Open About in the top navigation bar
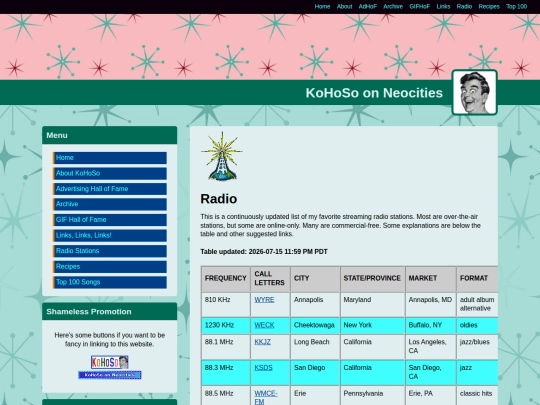Screen dimensions: 540x405 pos(344,7)
